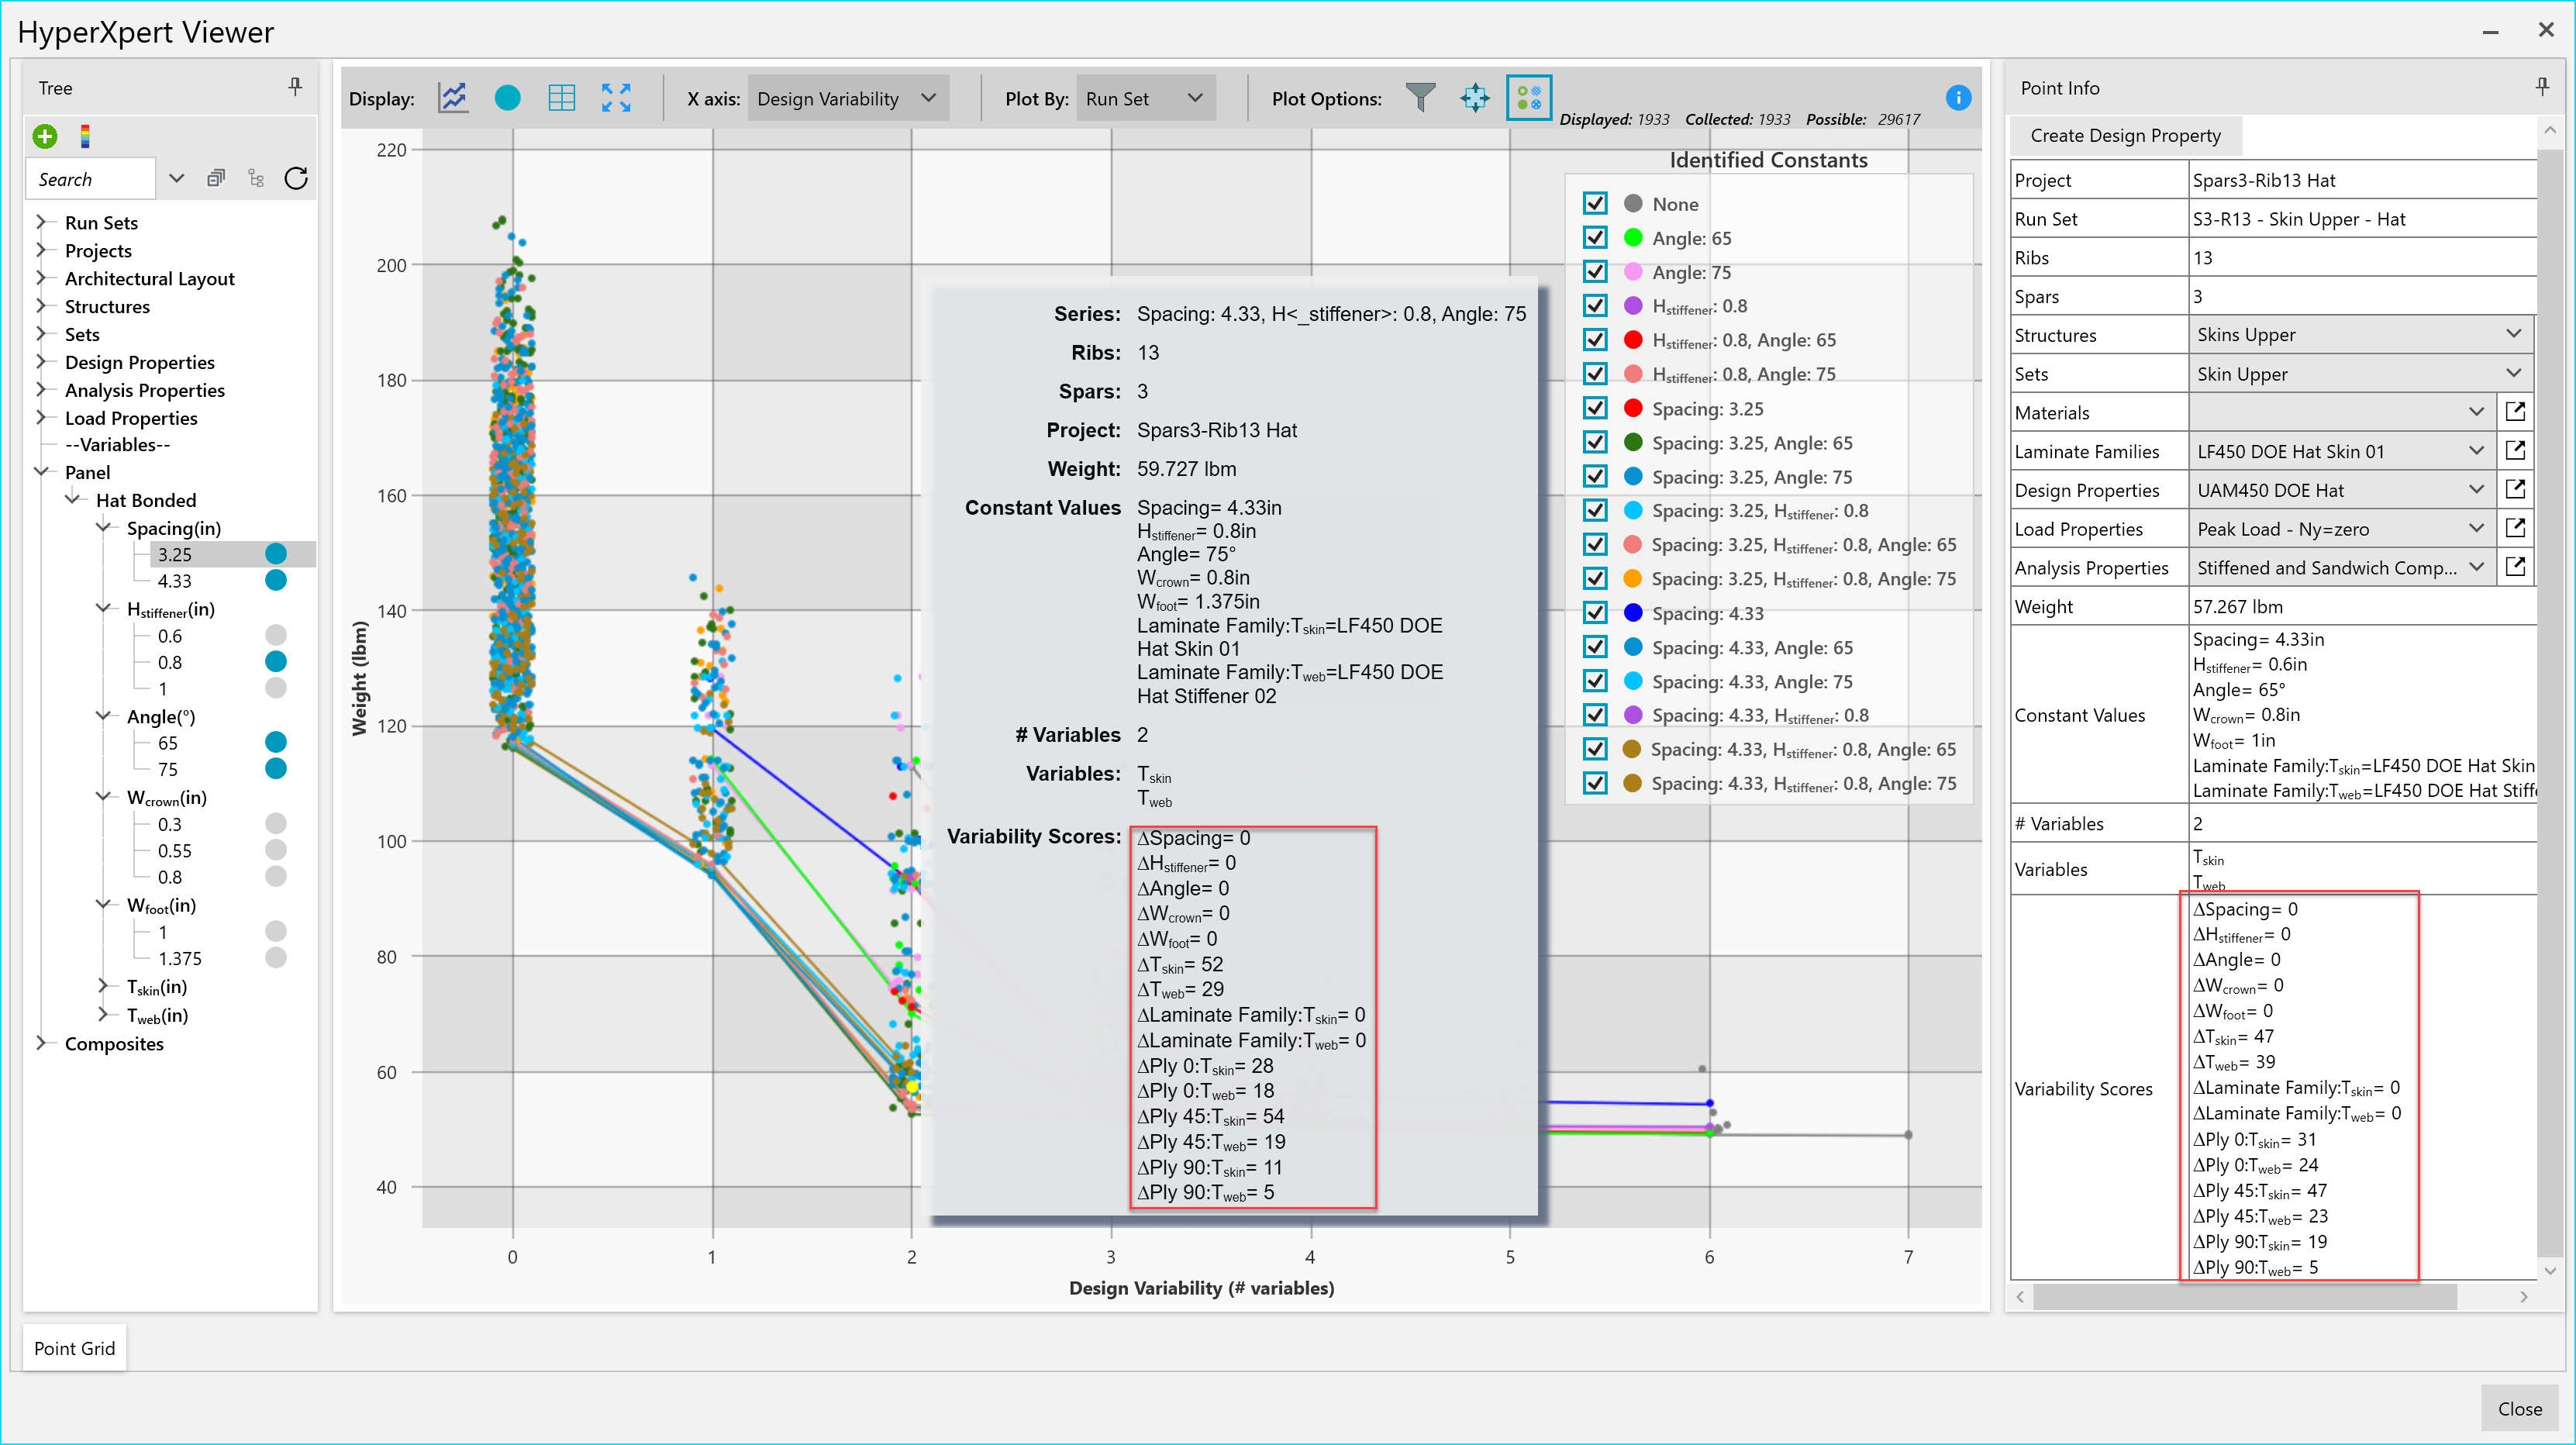This screenshot has height=1445, width=2576.
Task: Expand the Tskin(in) tree node
Action: (104, 986)
